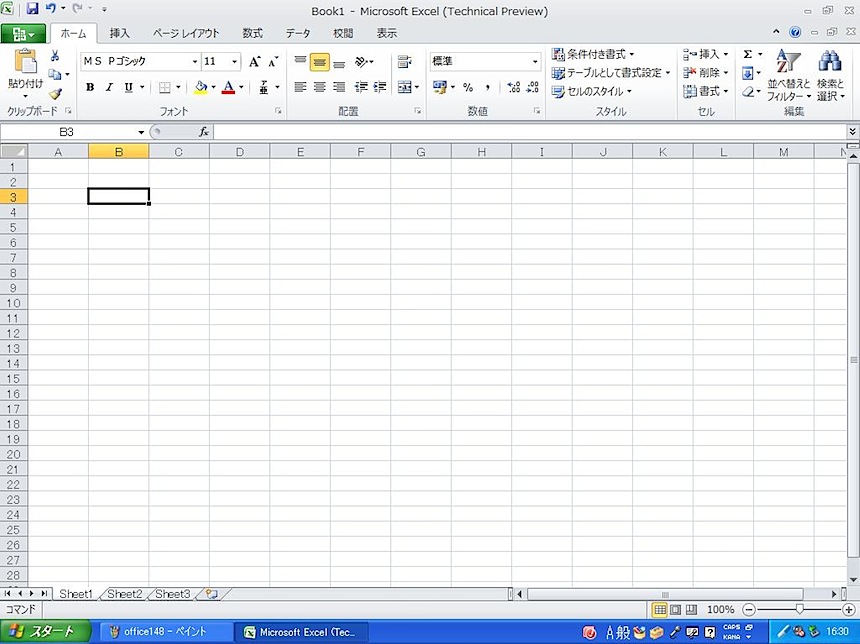Save the workbook from the quick access toolbar
The image size is (860, 644).
[32, 9]
